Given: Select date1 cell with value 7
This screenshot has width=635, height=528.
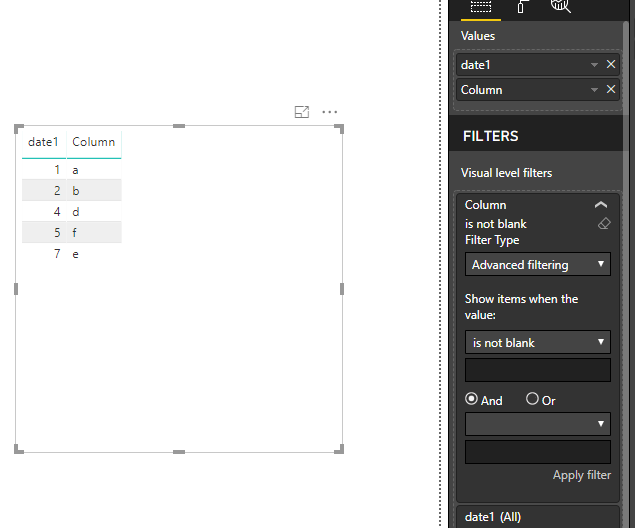Looking at the screenshot, I should coord(44,254).
